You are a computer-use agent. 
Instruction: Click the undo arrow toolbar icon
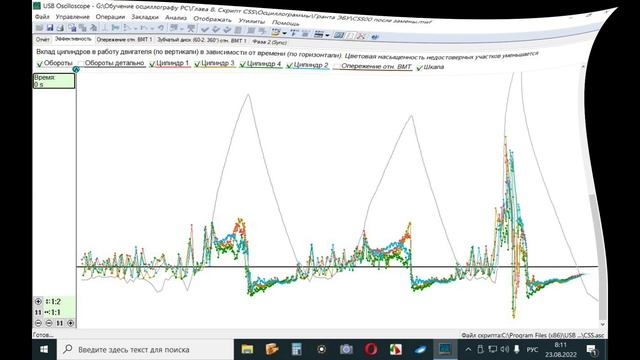161,28
